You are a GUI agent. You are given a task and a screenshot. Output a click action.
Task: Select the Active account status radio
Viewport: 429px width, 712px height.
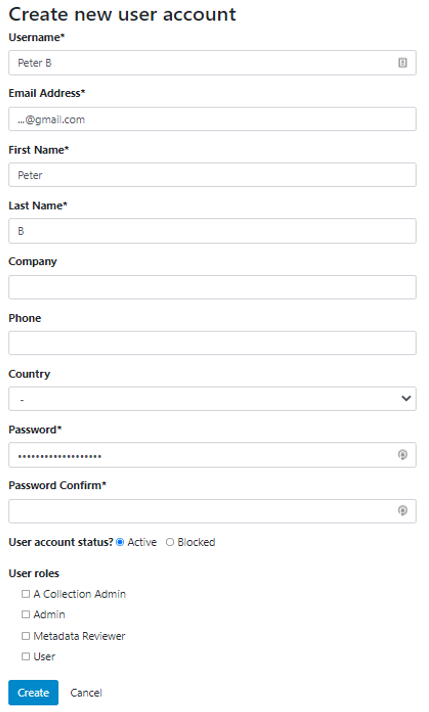120,542
